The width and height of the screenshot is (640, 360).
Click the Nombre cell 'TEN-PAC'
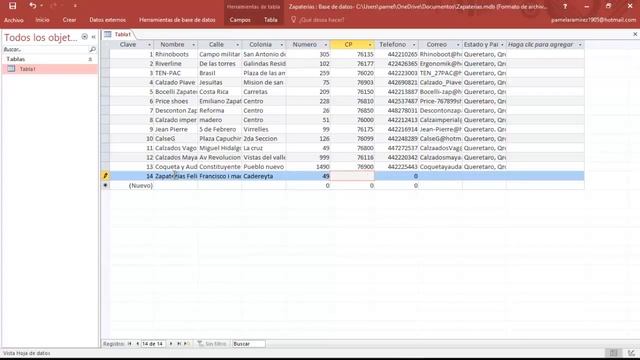[x=176, y=73]
